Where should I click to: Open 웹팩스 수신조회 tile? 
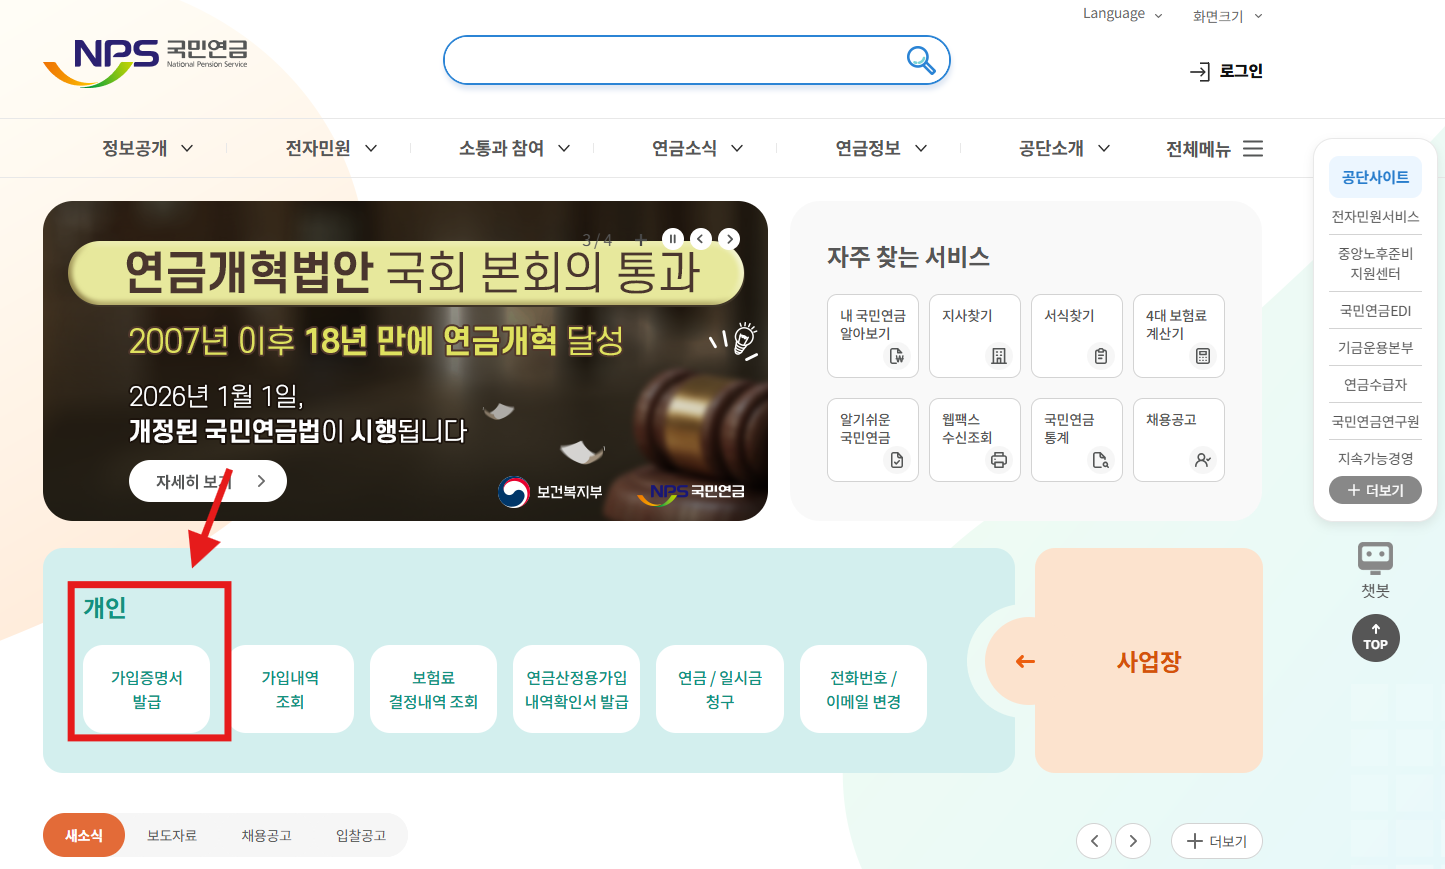(975, 440)
